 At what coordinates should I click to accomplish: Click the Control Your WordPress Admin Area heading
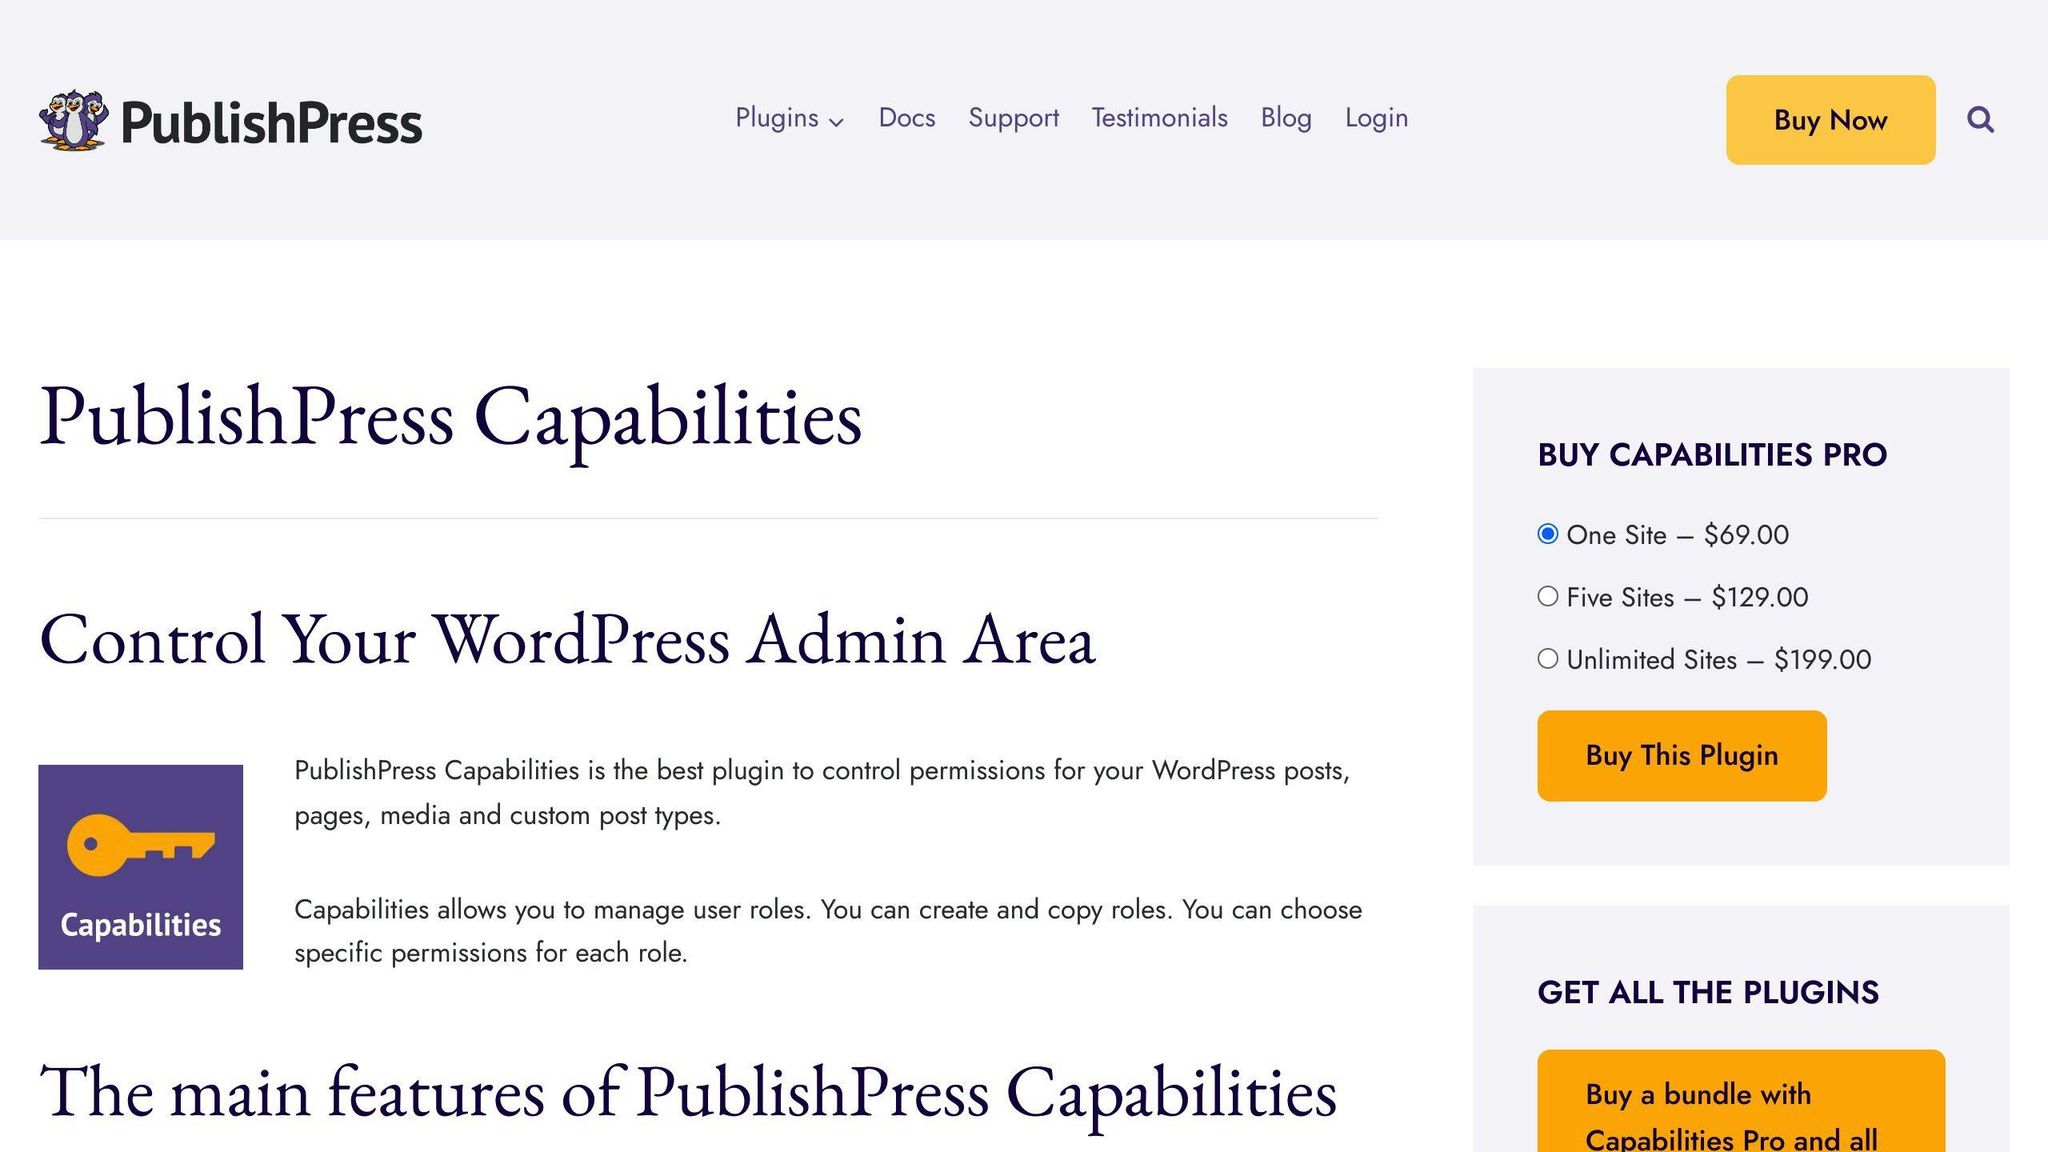pyautogui.click(x=567, y=639)
